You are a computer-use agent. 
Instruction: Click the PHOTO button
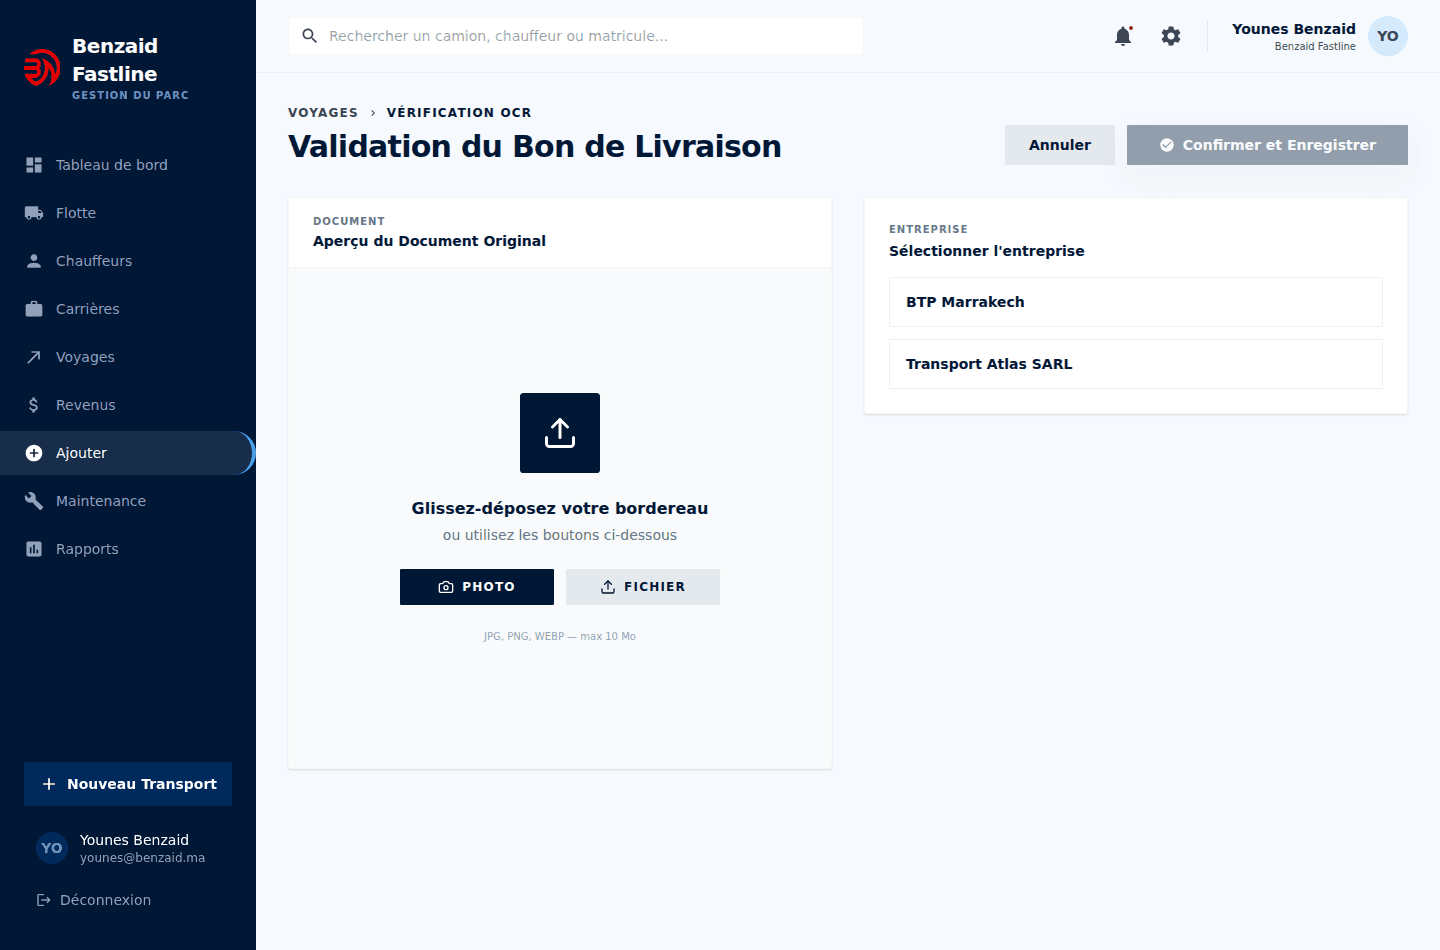coord(477,587)
